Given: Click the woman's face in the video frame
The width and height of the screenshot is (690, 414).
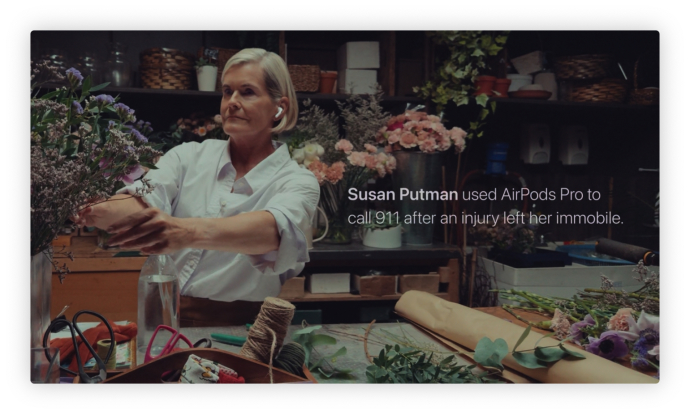Looking at the screenshot, I should click(x=248, y=103).
